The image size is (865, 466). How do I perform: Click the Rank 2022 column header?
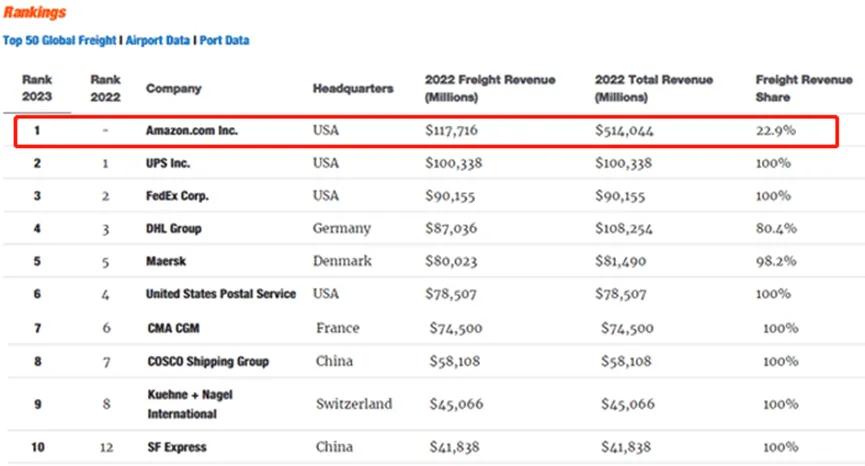tap(105, 88)
